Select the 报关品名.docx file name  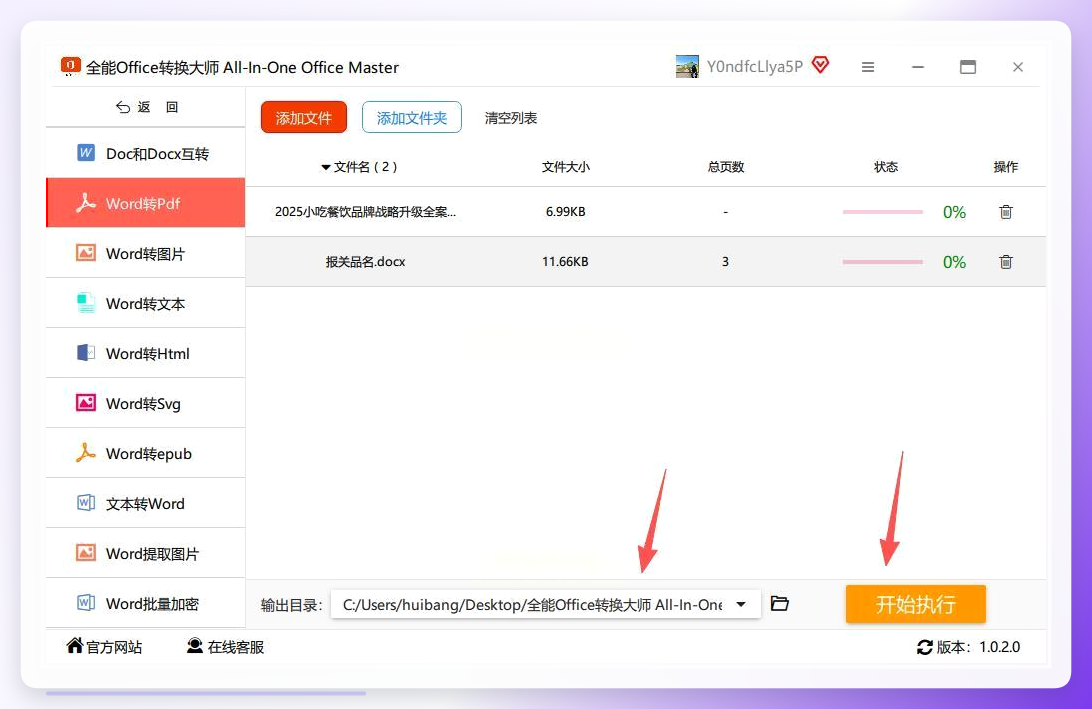tap(365, 262)
